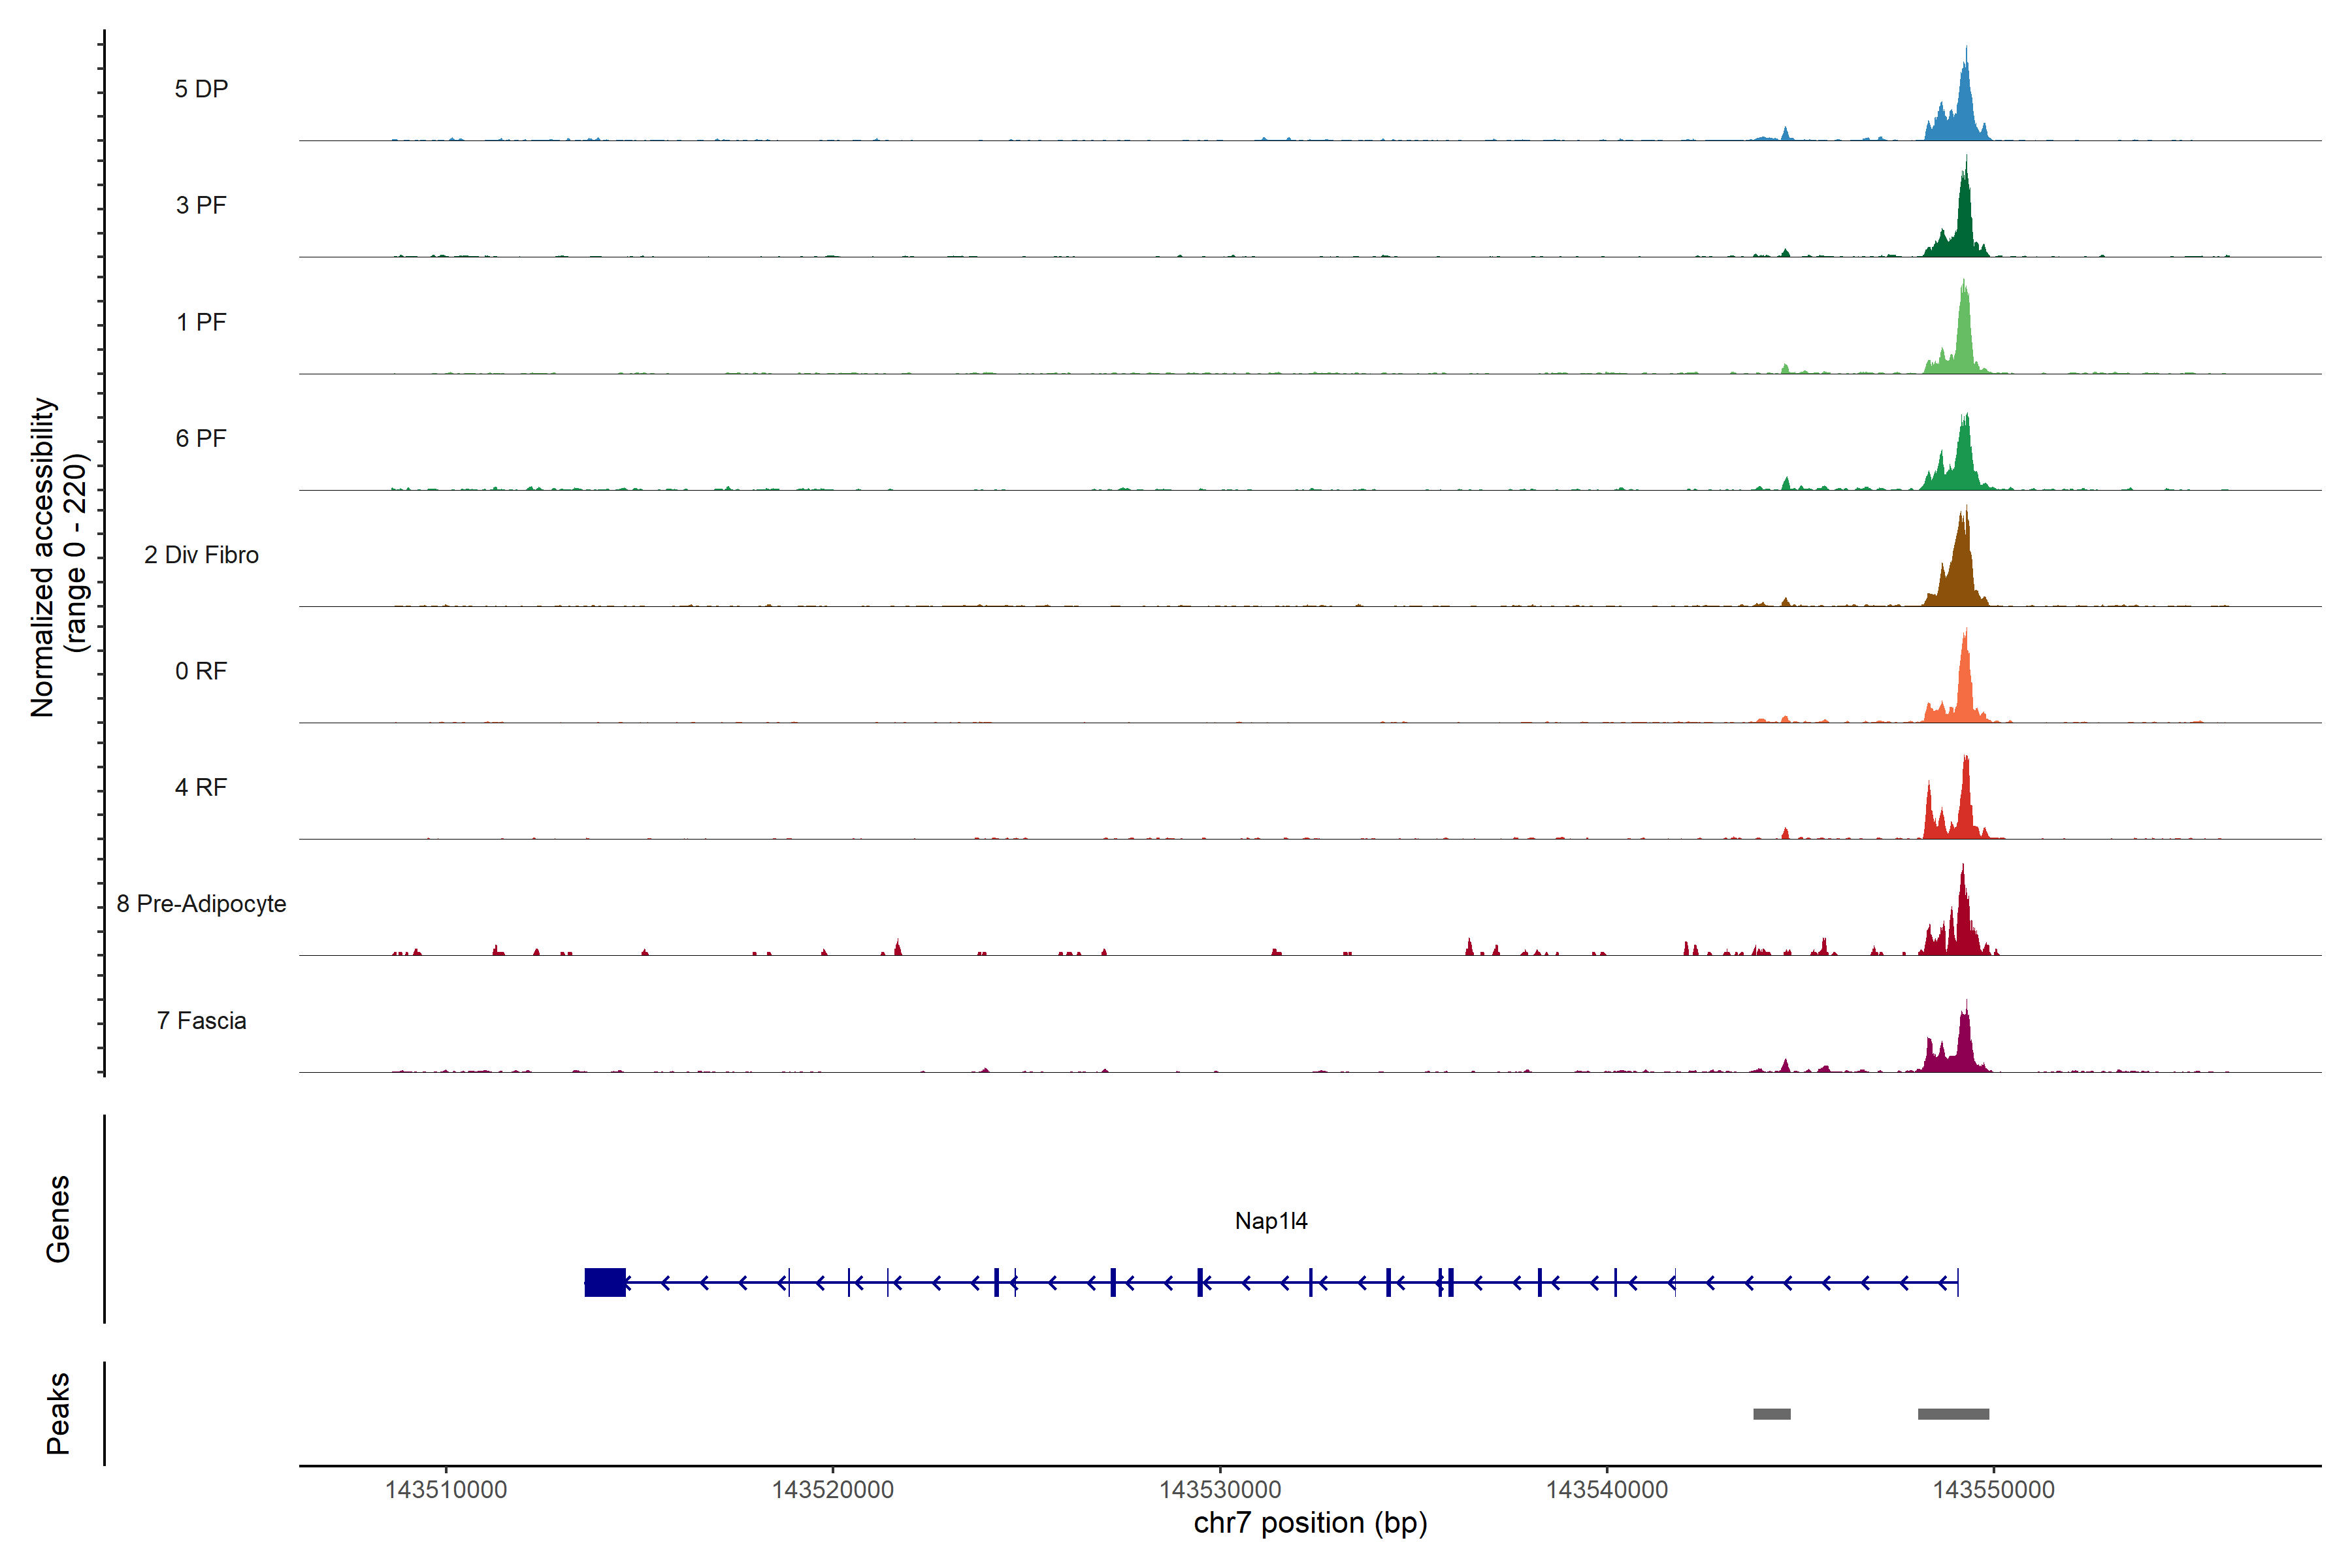Click the Nap1l4 gene name label
The height and width of the screenshot is (1568, 2352).
coord(1271,1221)
